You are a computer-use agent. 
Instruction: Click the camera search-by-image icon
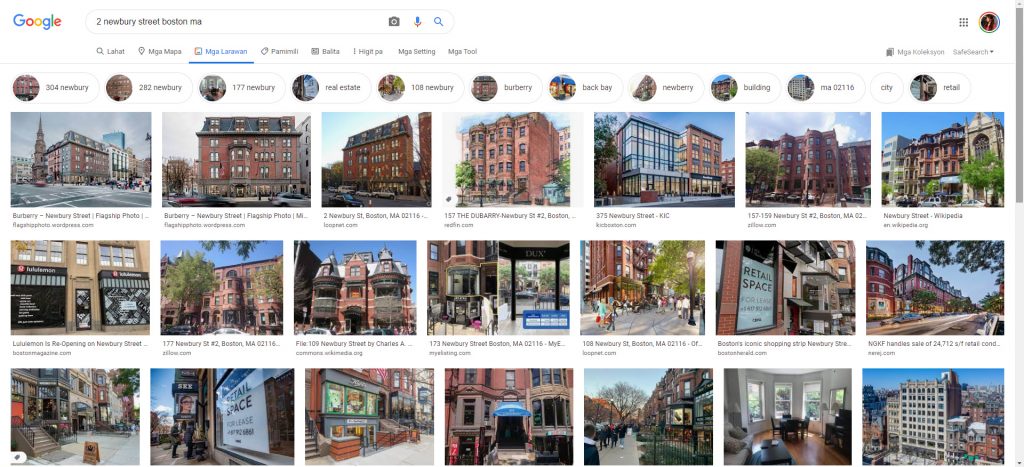click(394, 22)
